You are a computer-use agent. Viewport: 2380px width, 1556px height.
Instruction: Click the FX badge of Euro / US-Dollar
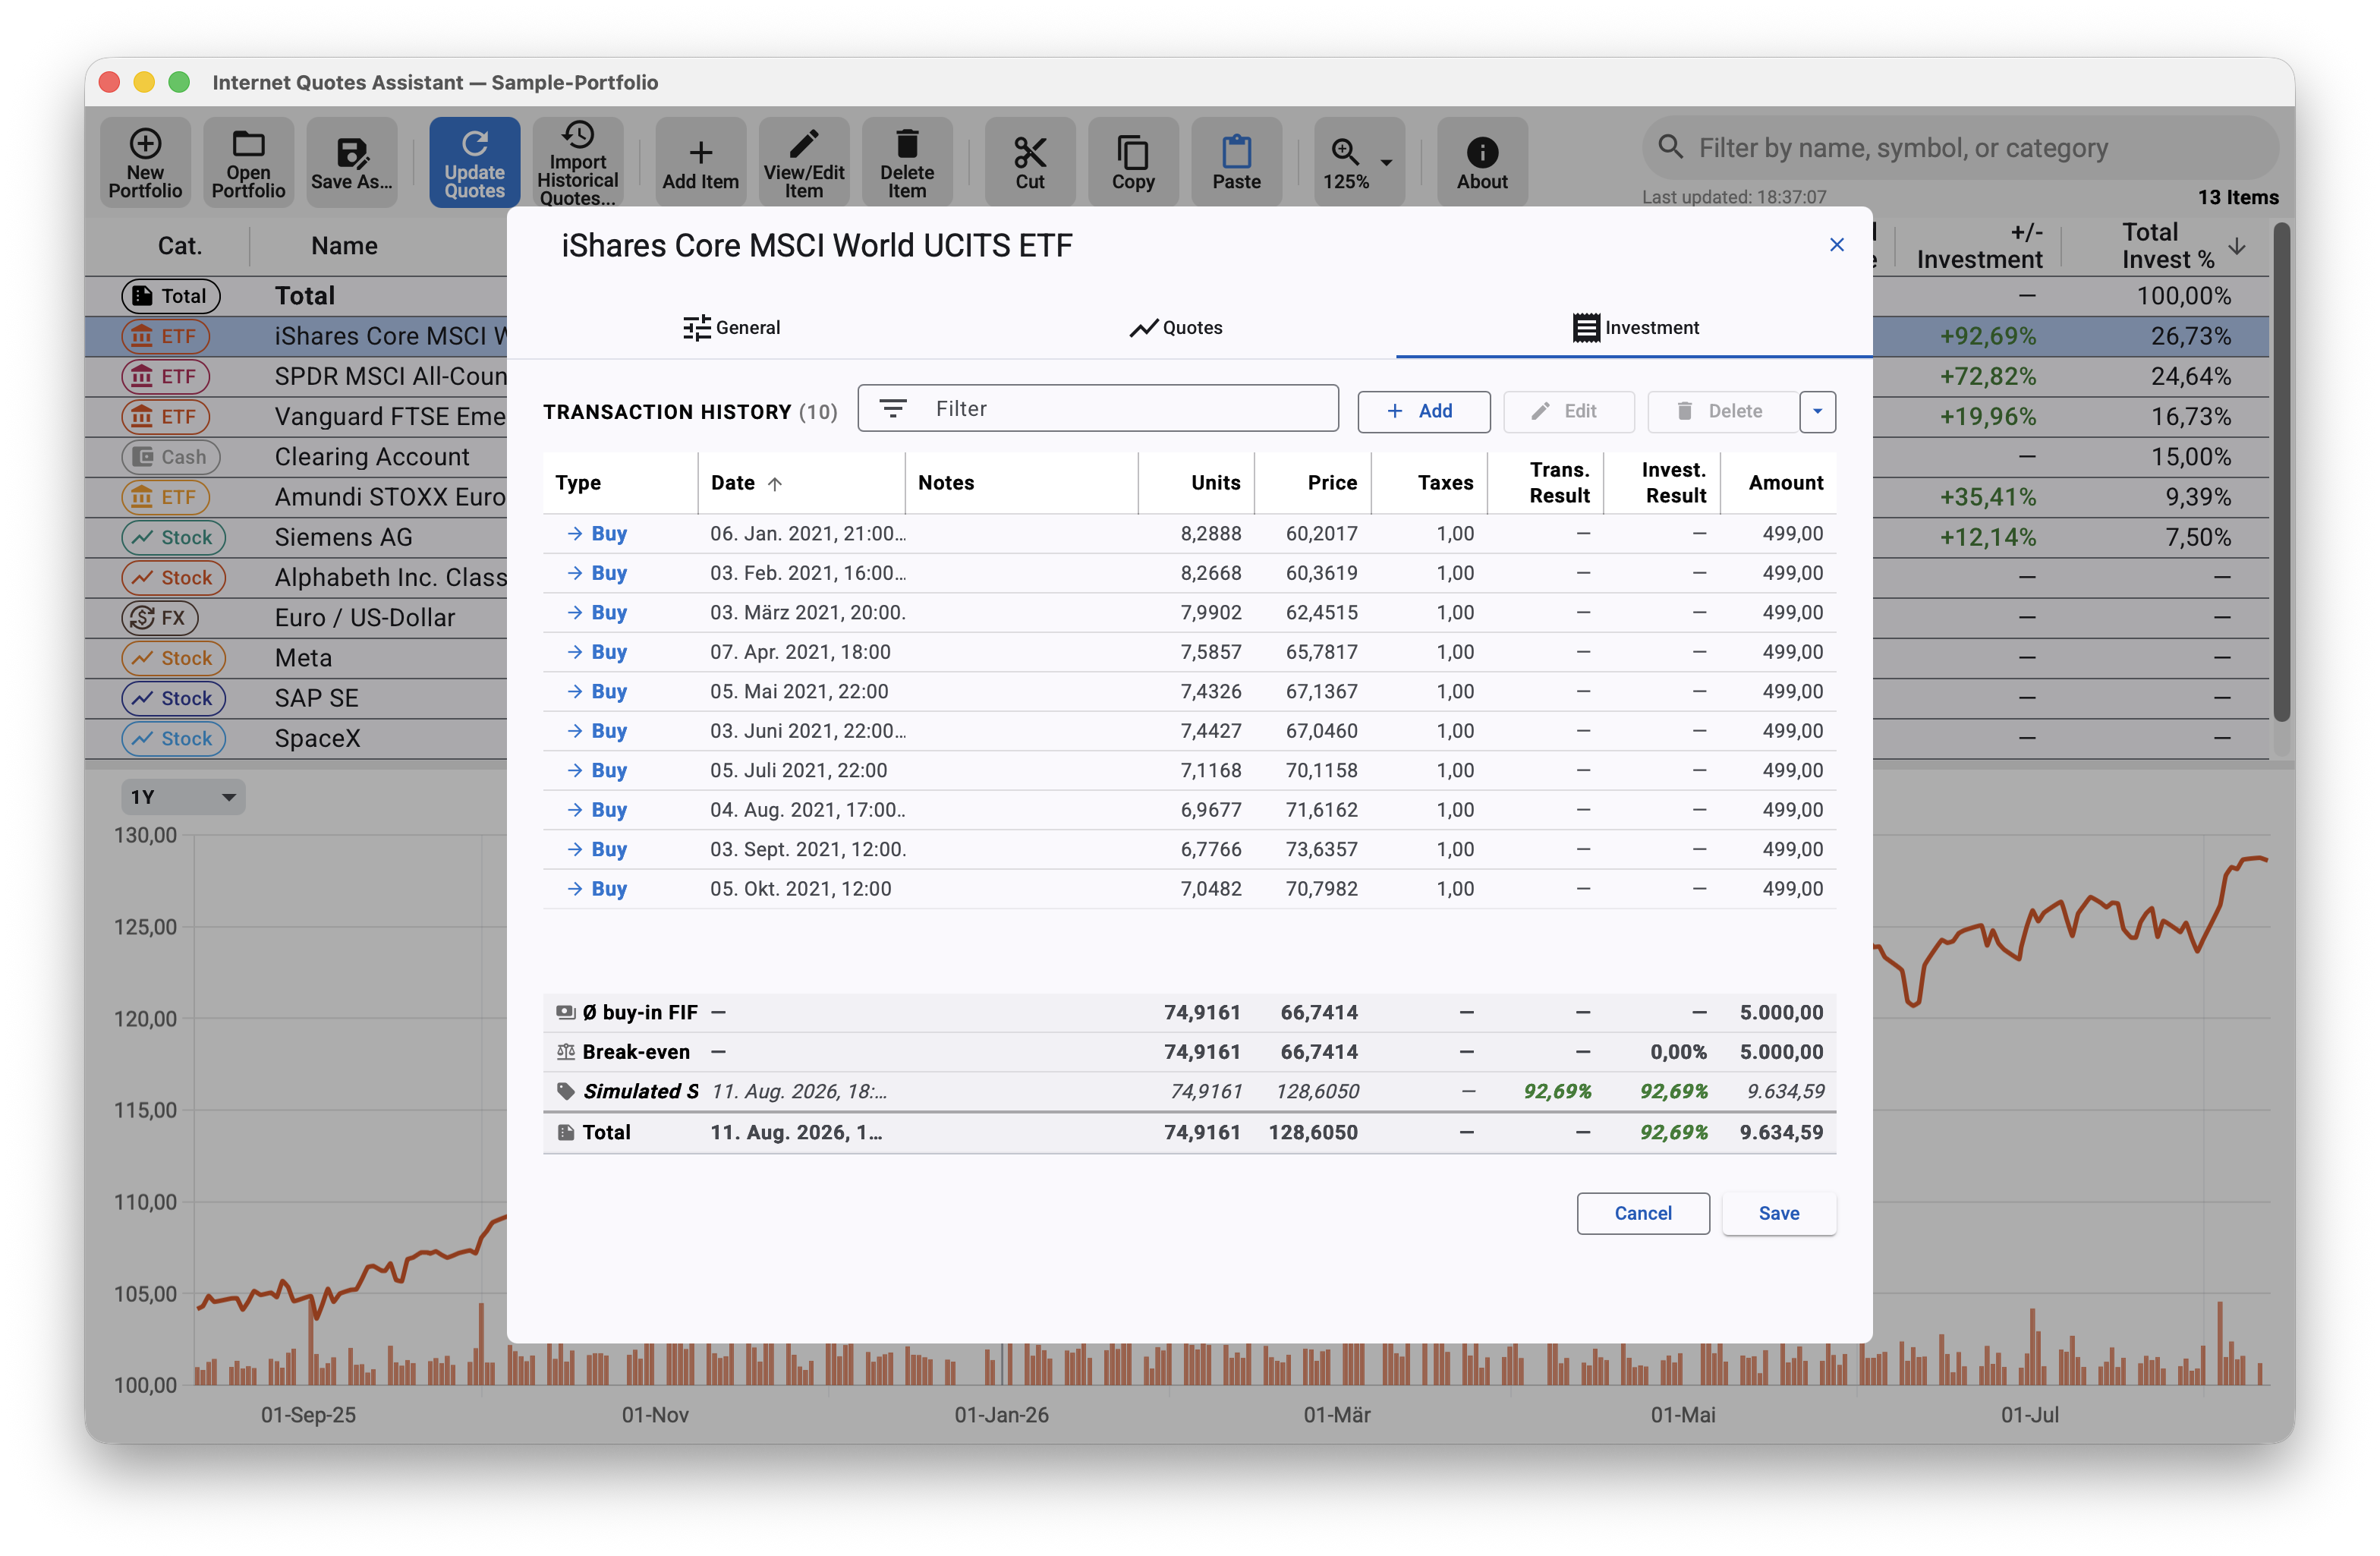pos(159,618)
